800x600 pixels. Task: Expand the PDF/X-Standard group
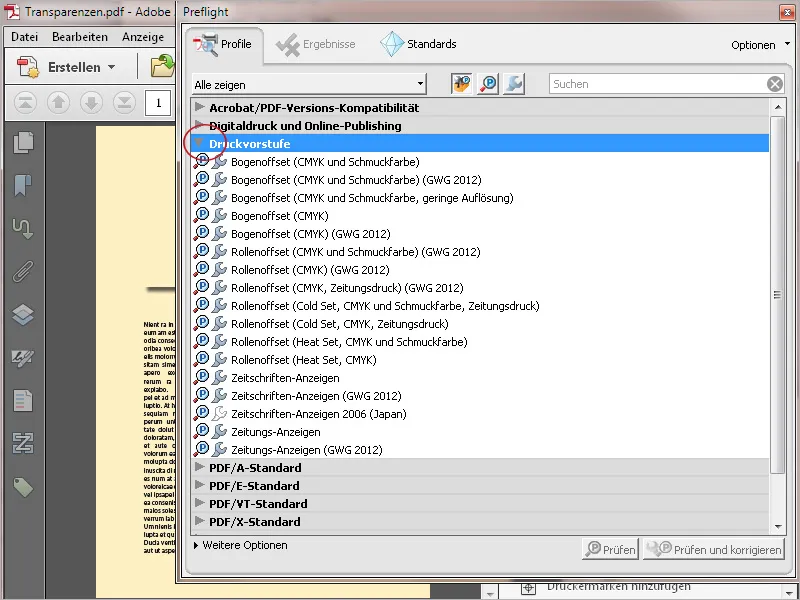[x=200, y=521]
